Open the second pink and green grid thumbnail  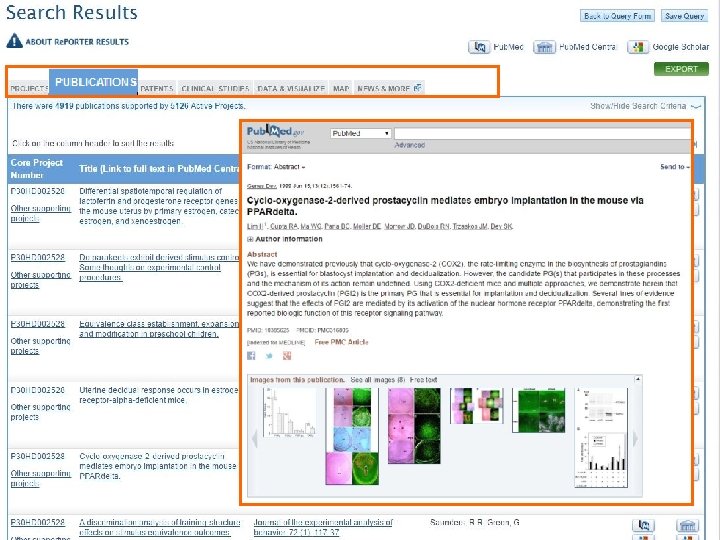[x=414, y=426]
